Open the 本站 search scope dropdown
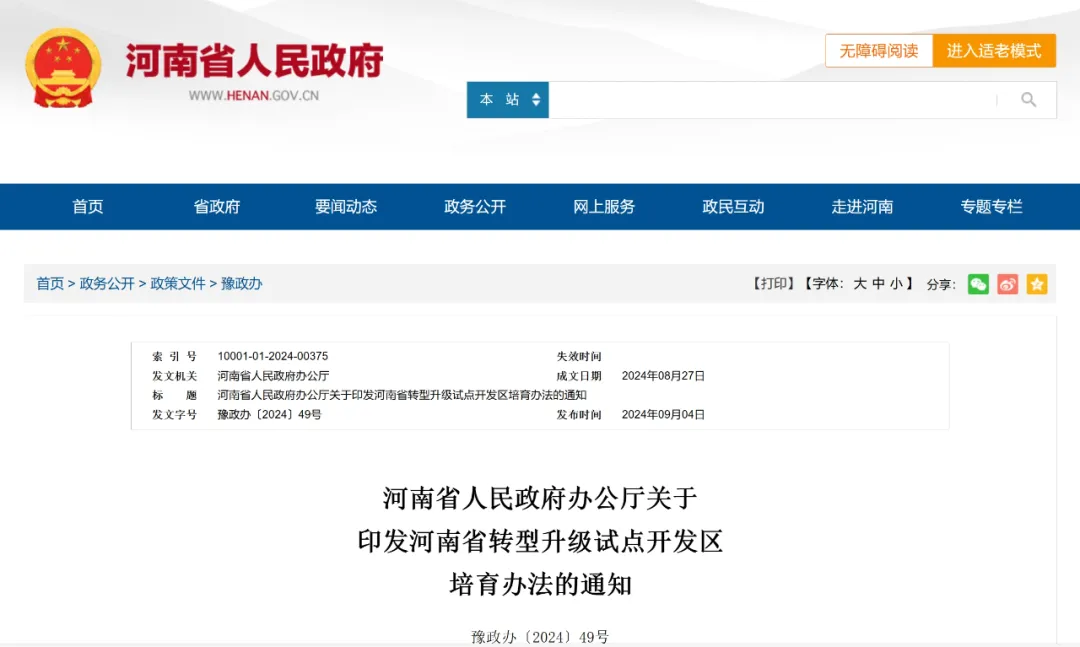The image size is (1080, 647). pyautogui.click(x=508, y=100)
